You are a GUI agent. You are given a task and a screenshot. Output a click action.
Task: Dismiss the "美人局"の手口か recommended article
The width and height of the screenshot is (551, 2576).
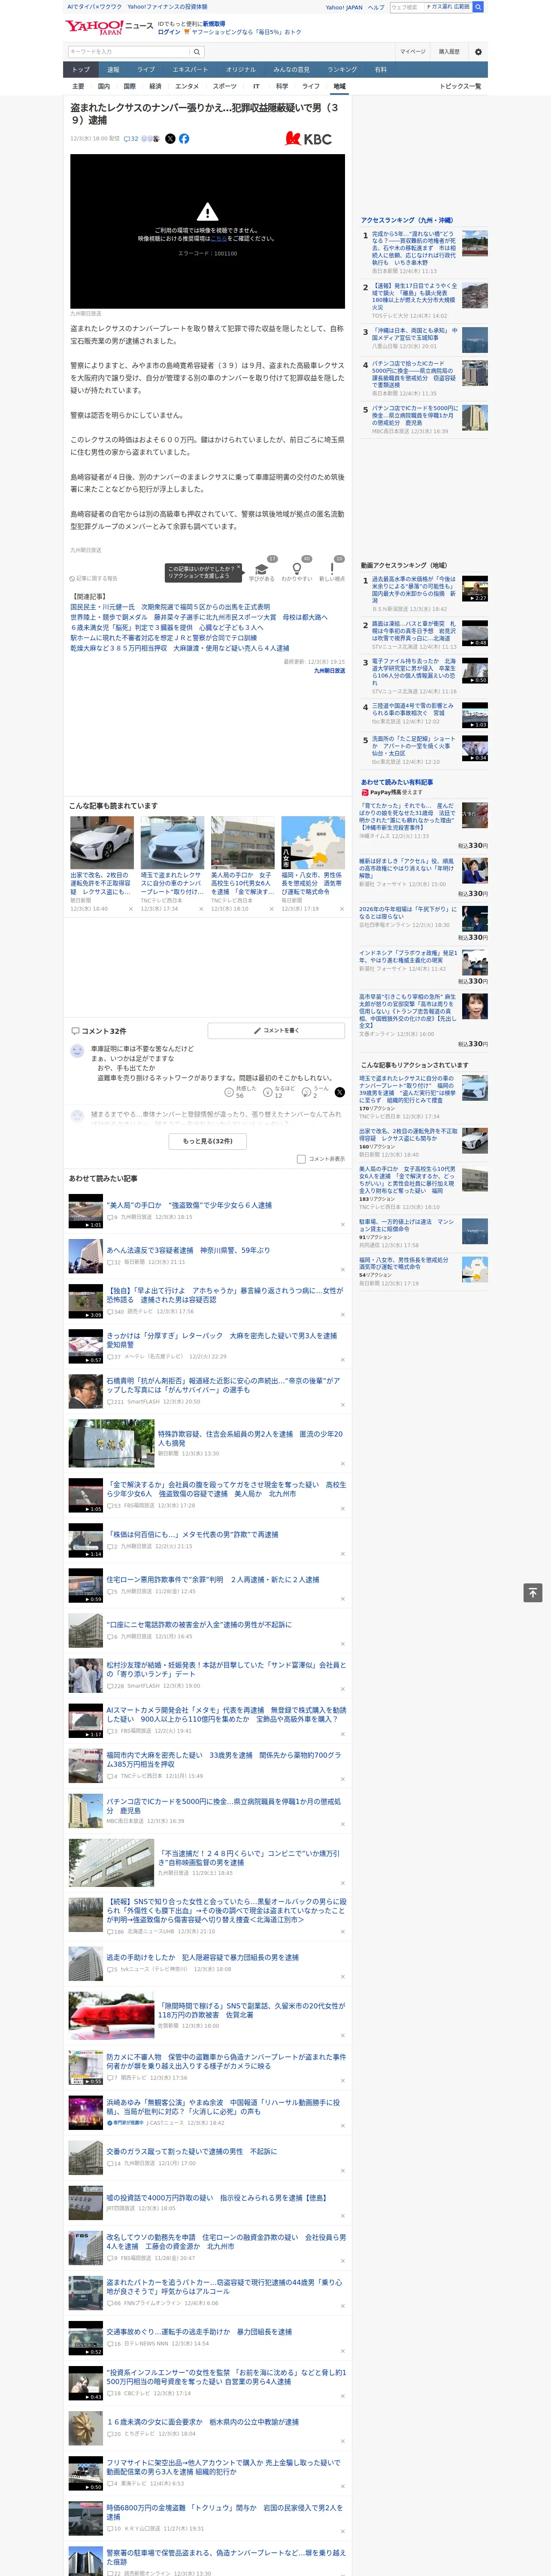click(x=343, y=1224)
